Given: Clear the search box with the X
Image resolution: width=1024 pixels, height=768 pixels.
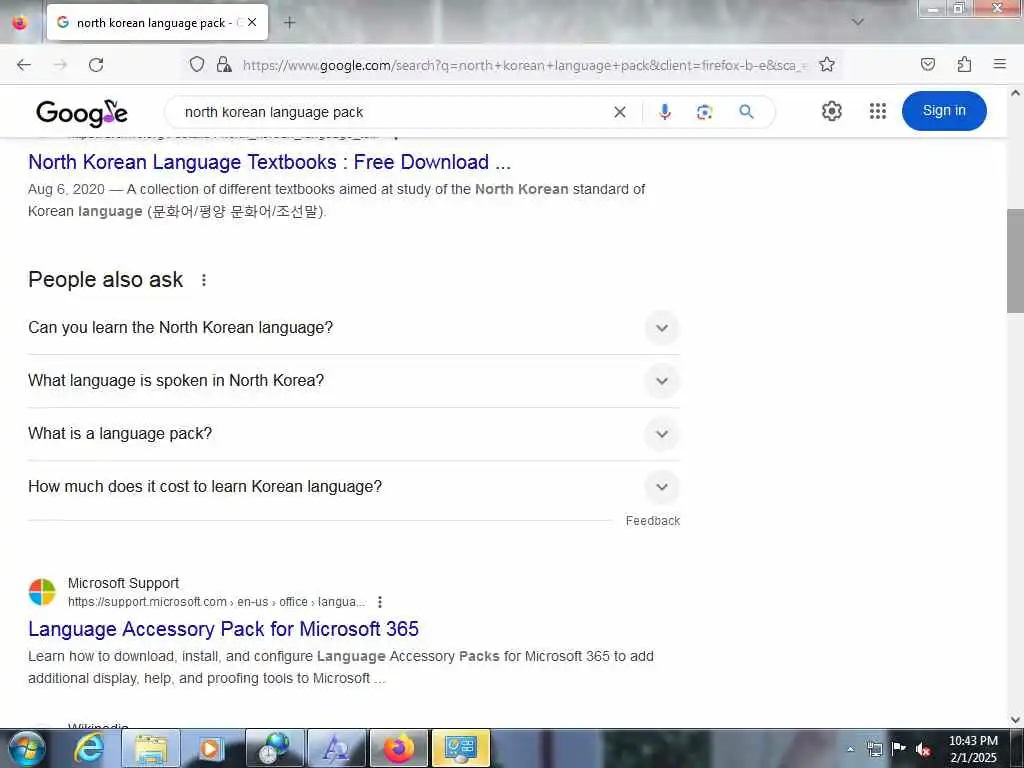Looking at the screenshot, I should tap(620, 112).
